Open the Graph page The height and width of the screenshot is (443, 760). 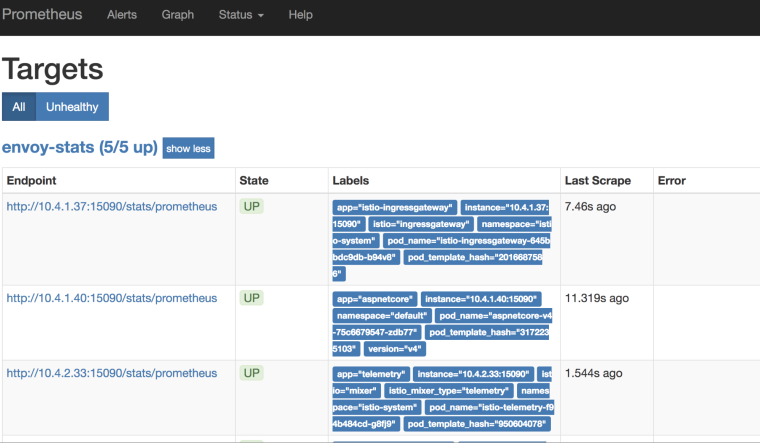[177, 15]
